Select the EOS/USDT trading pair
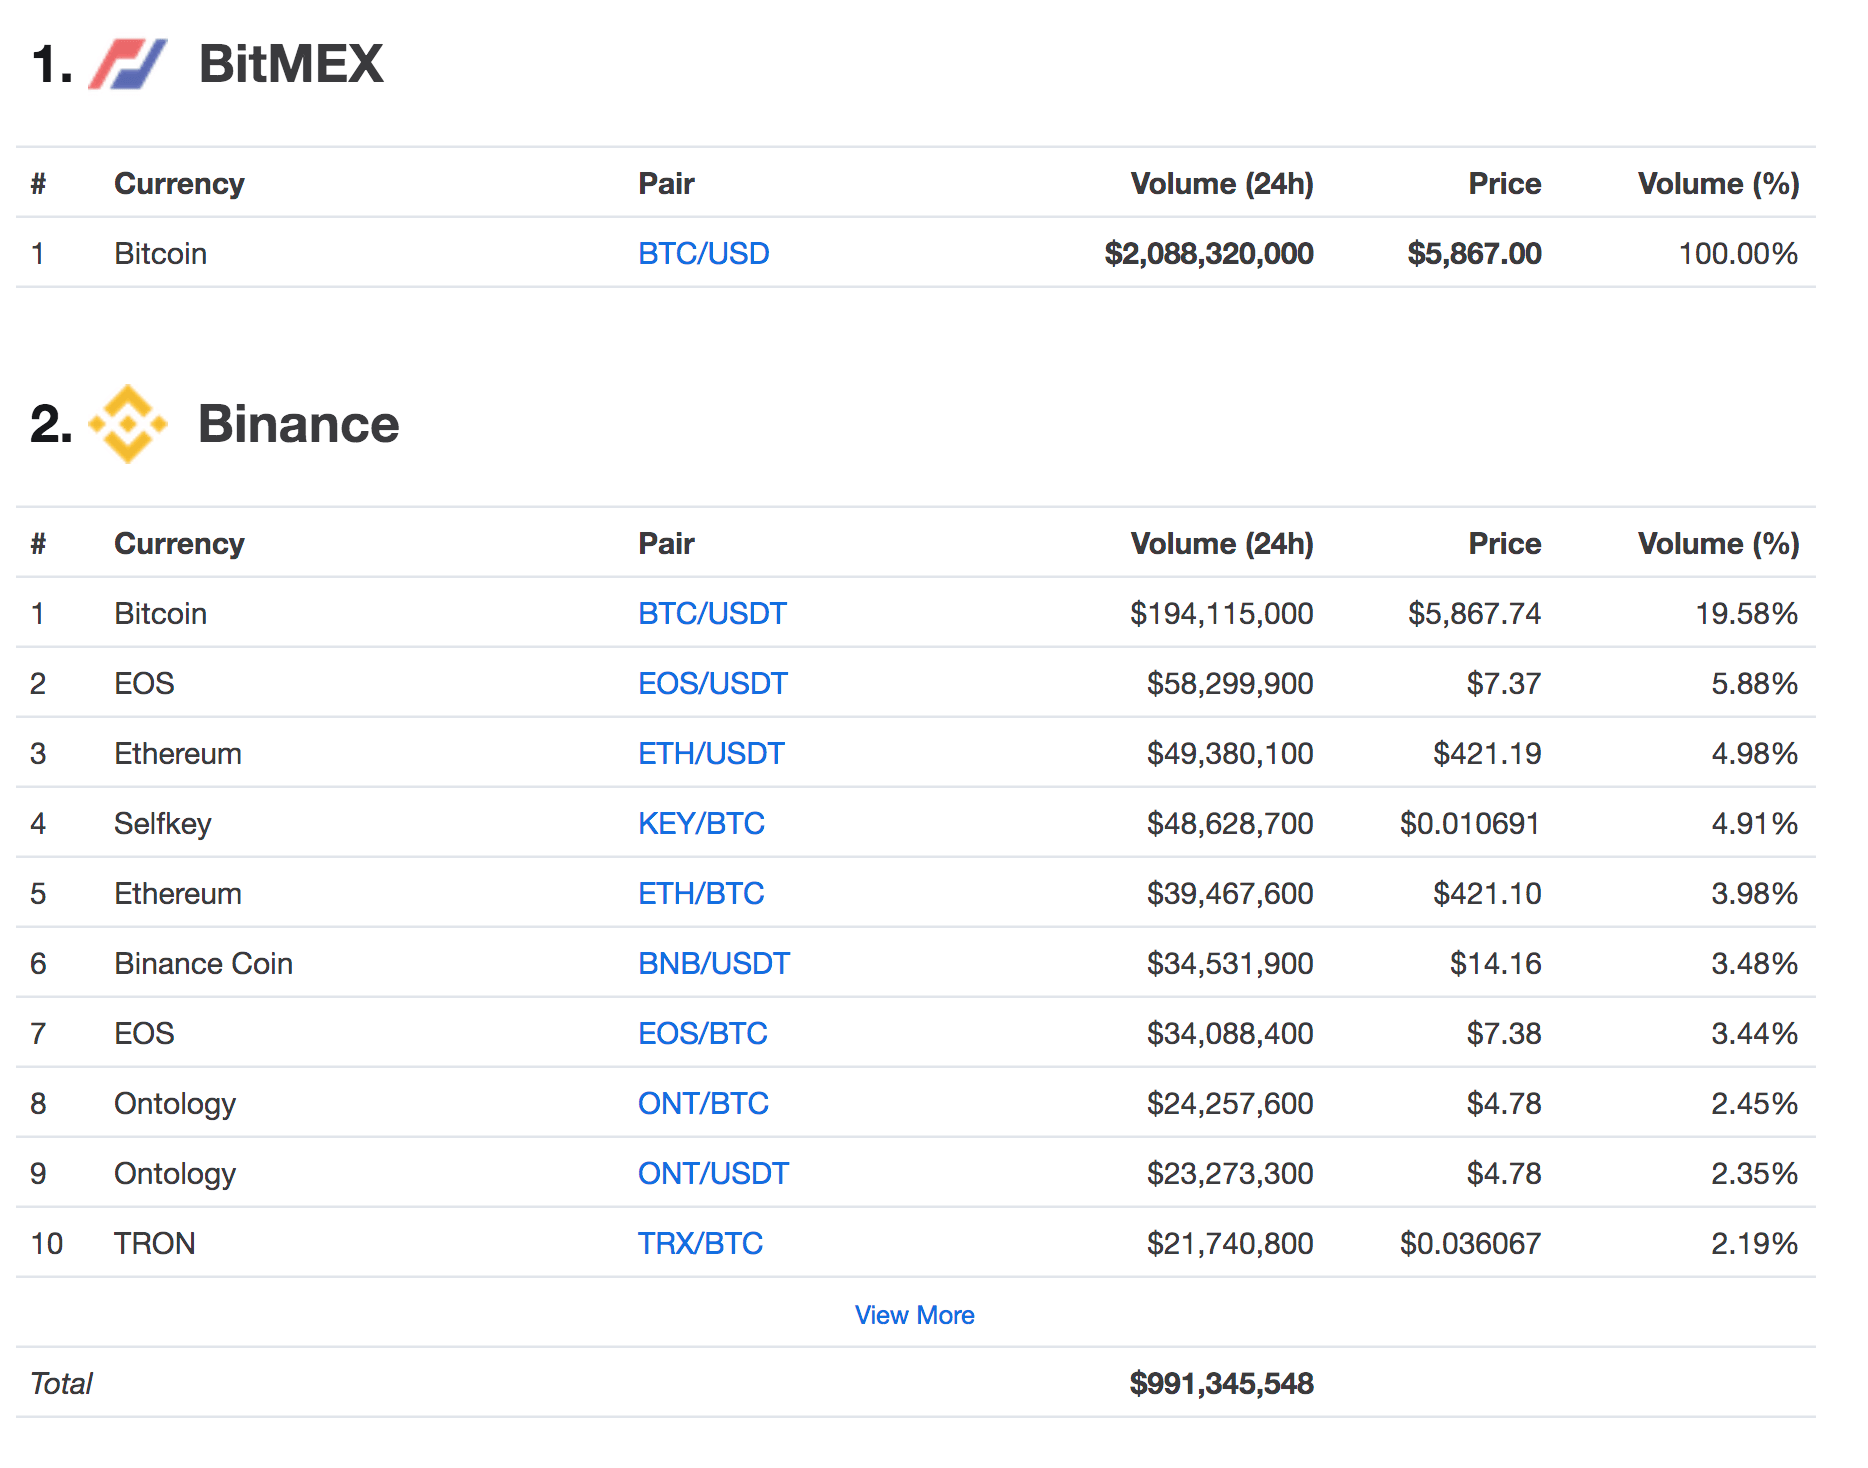 point(712,684)
